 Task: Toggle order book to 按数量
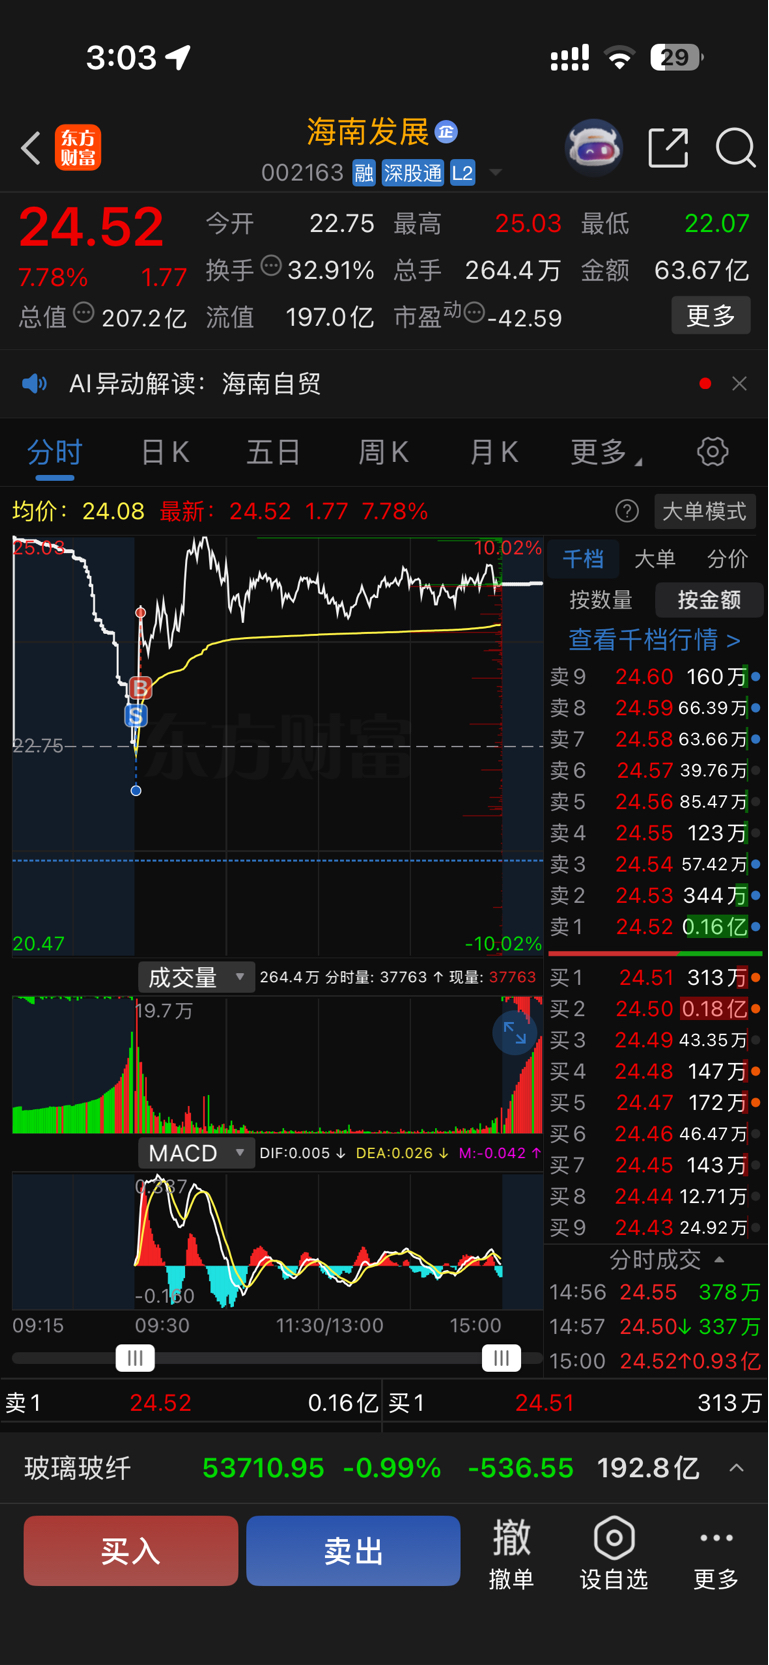point(601,600)
